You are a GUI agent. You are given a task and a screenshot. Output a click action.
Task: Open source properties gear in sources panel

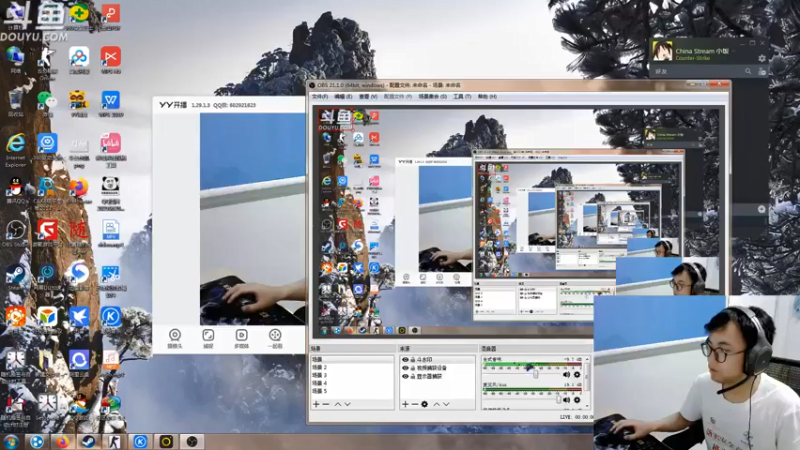pos(424,404)
